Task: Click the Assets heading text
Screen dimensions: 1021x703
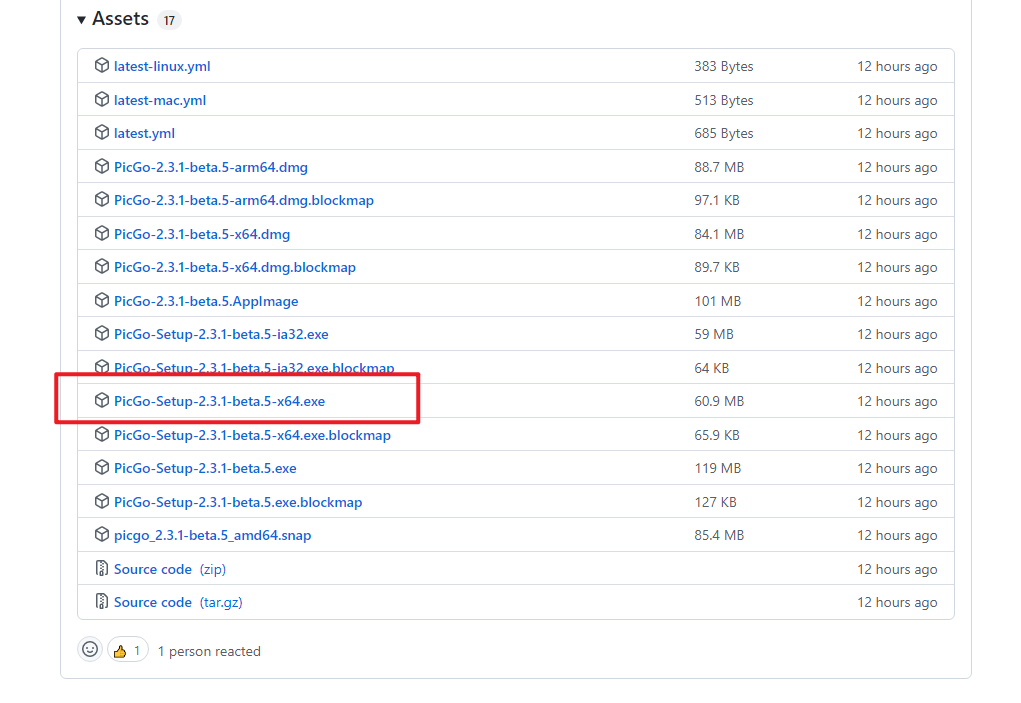Action: pyautogui.click(x=120, y=19)
